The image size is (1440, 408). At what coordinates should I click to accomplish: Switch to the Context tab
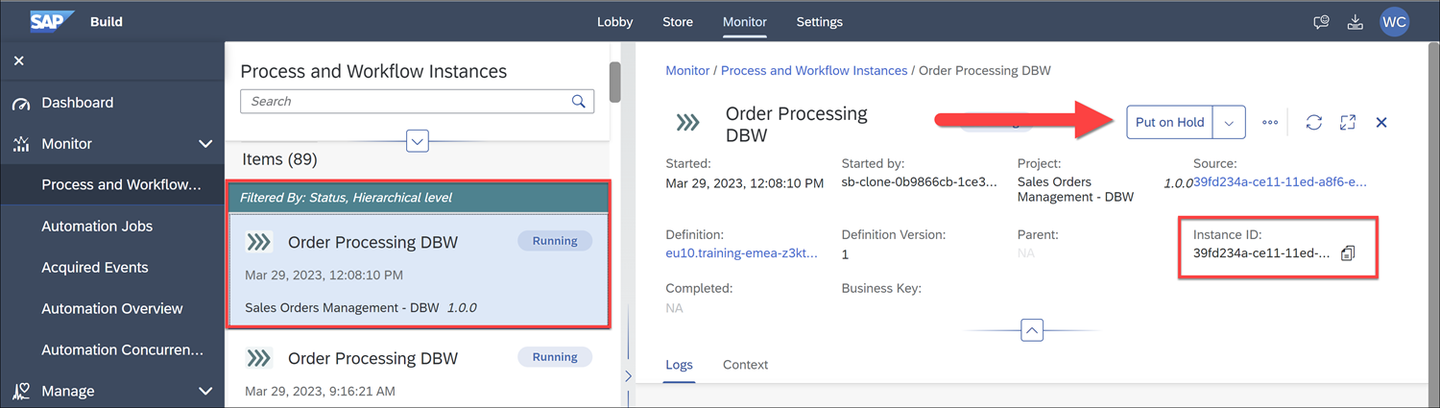pos(745,365)
